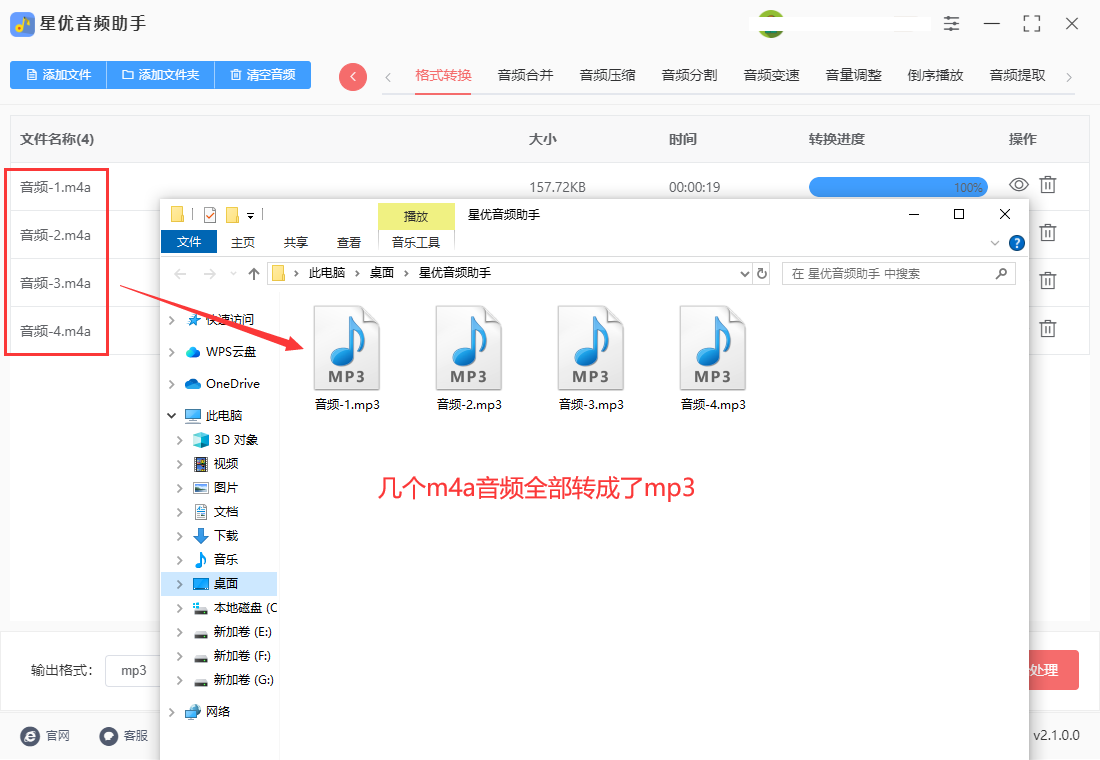Click Explorer's forward navigation arrow
Image resolution: width=1100 pixels, height=760 pixels.
209,274
